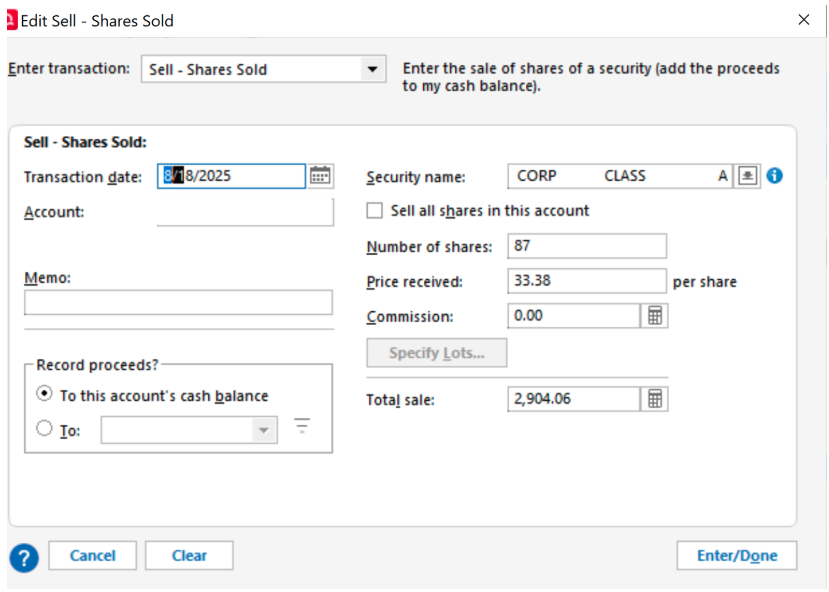Screen dimensions: 829x592
Task: Click the filter icon beside To dropdown
Action: pos(302,427)
